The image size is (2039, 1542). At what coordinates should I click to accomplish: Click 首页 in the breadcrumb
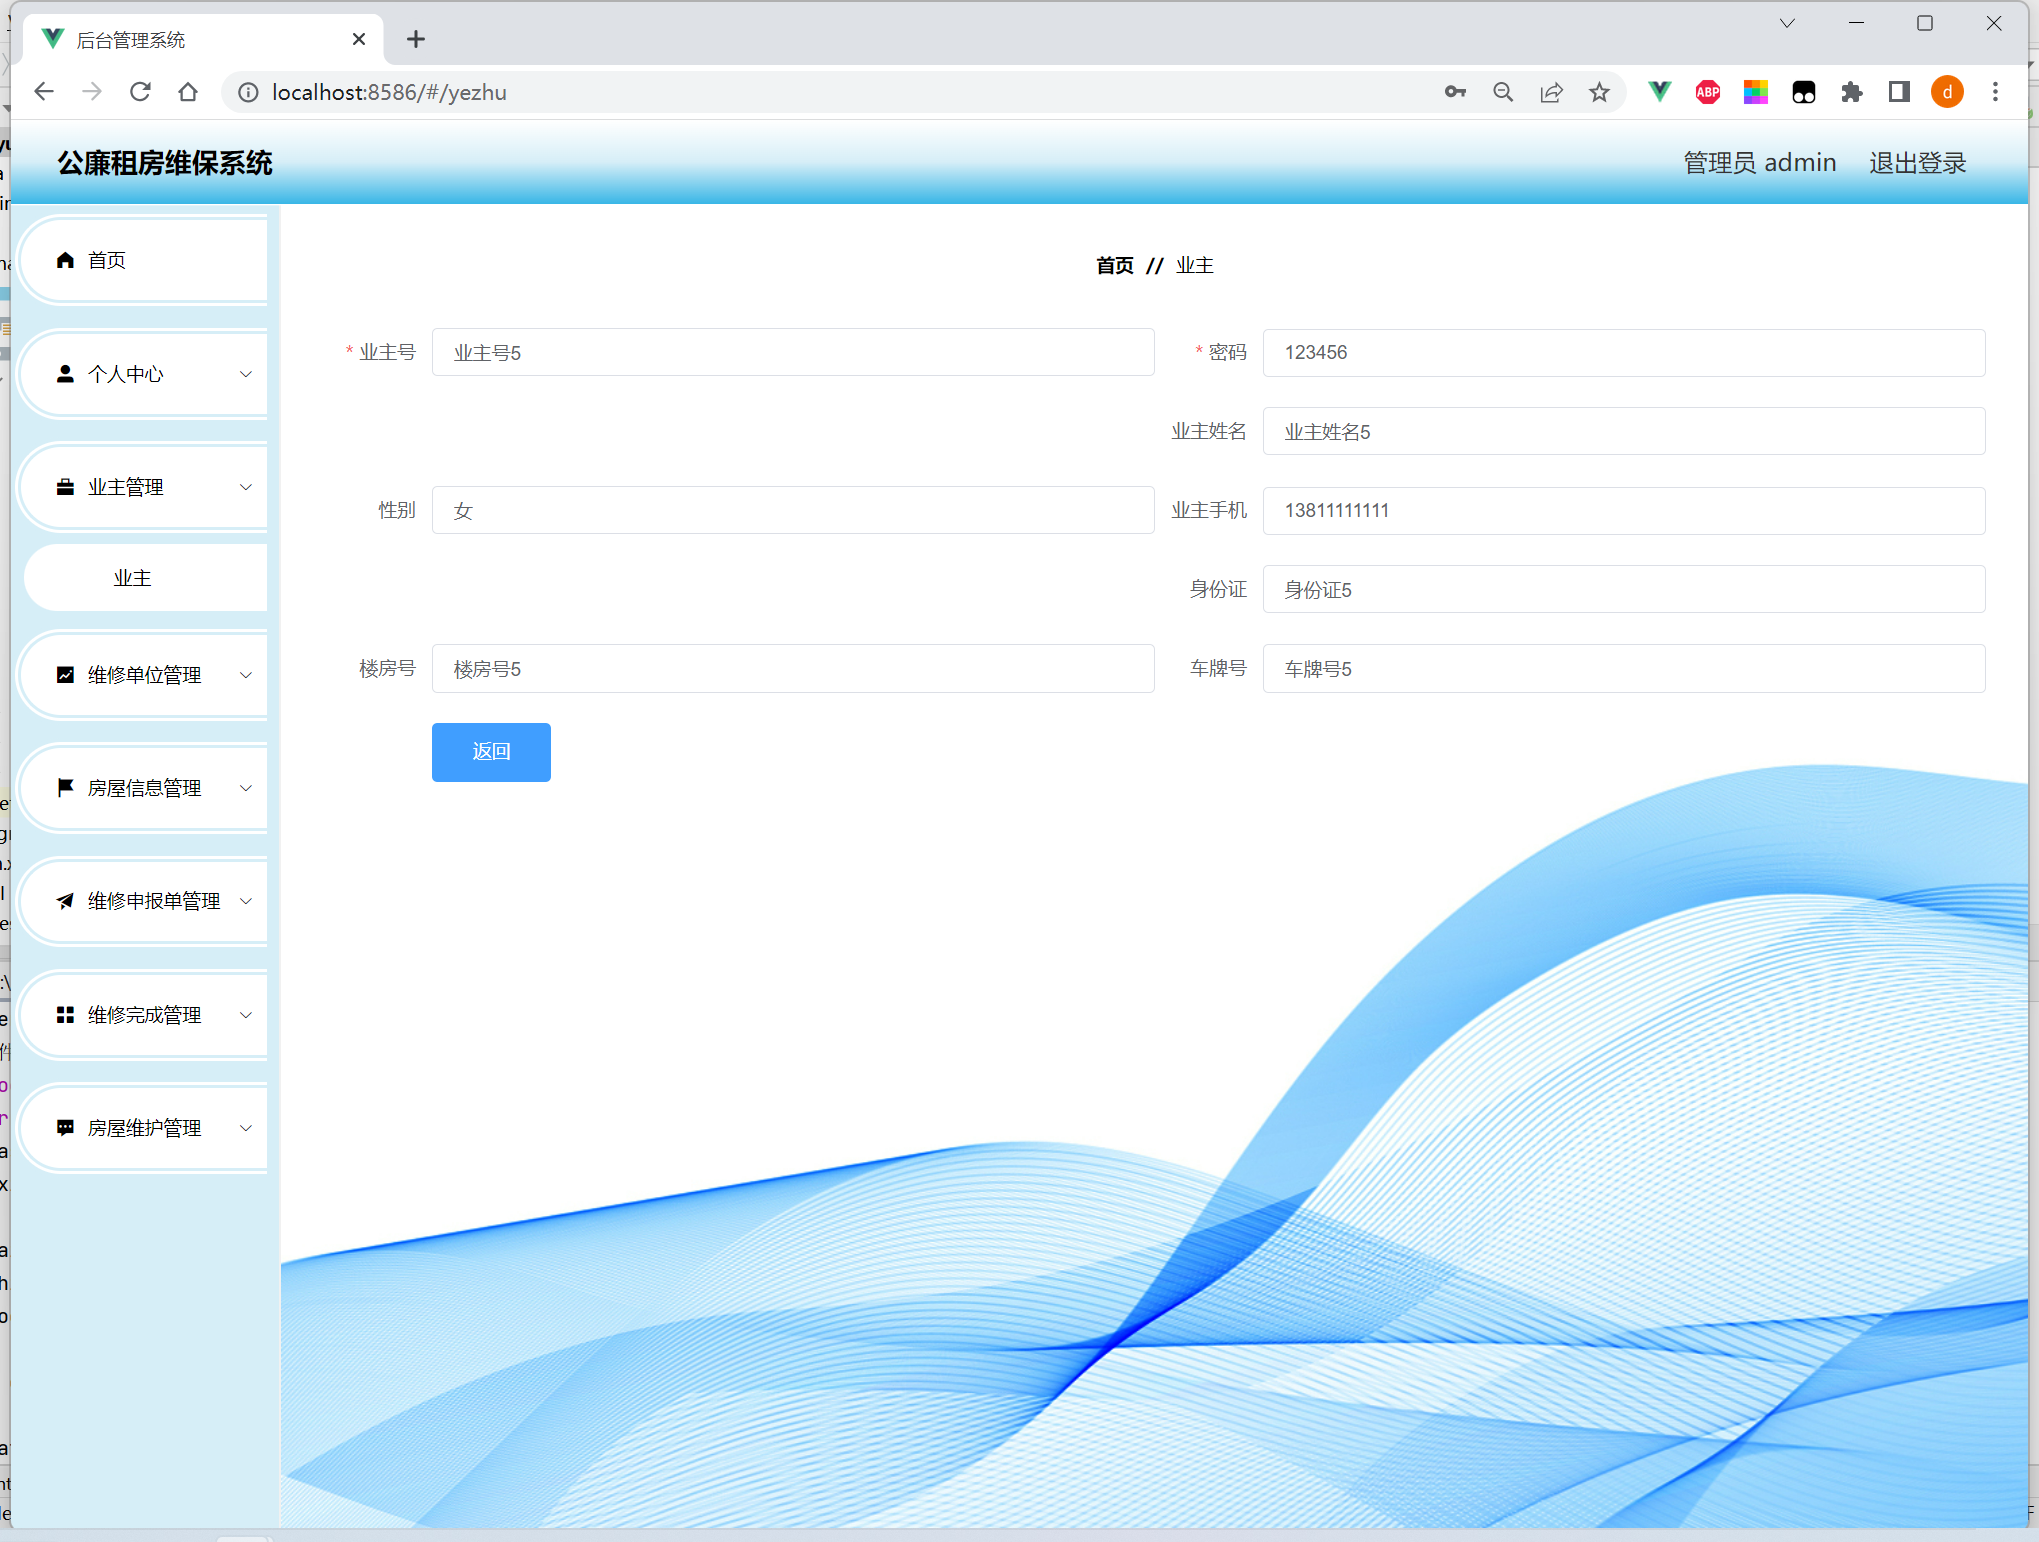pyautogui.click(x=1114, y=265)
